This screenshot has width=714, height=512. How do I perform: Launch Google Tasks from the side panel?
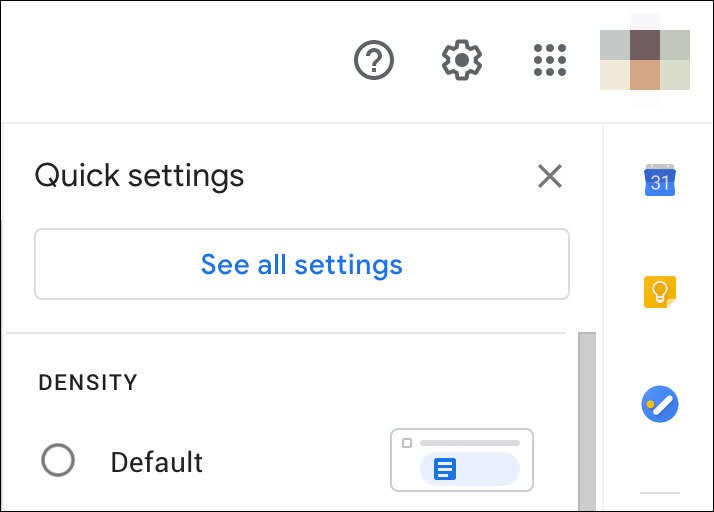[660, 405]
